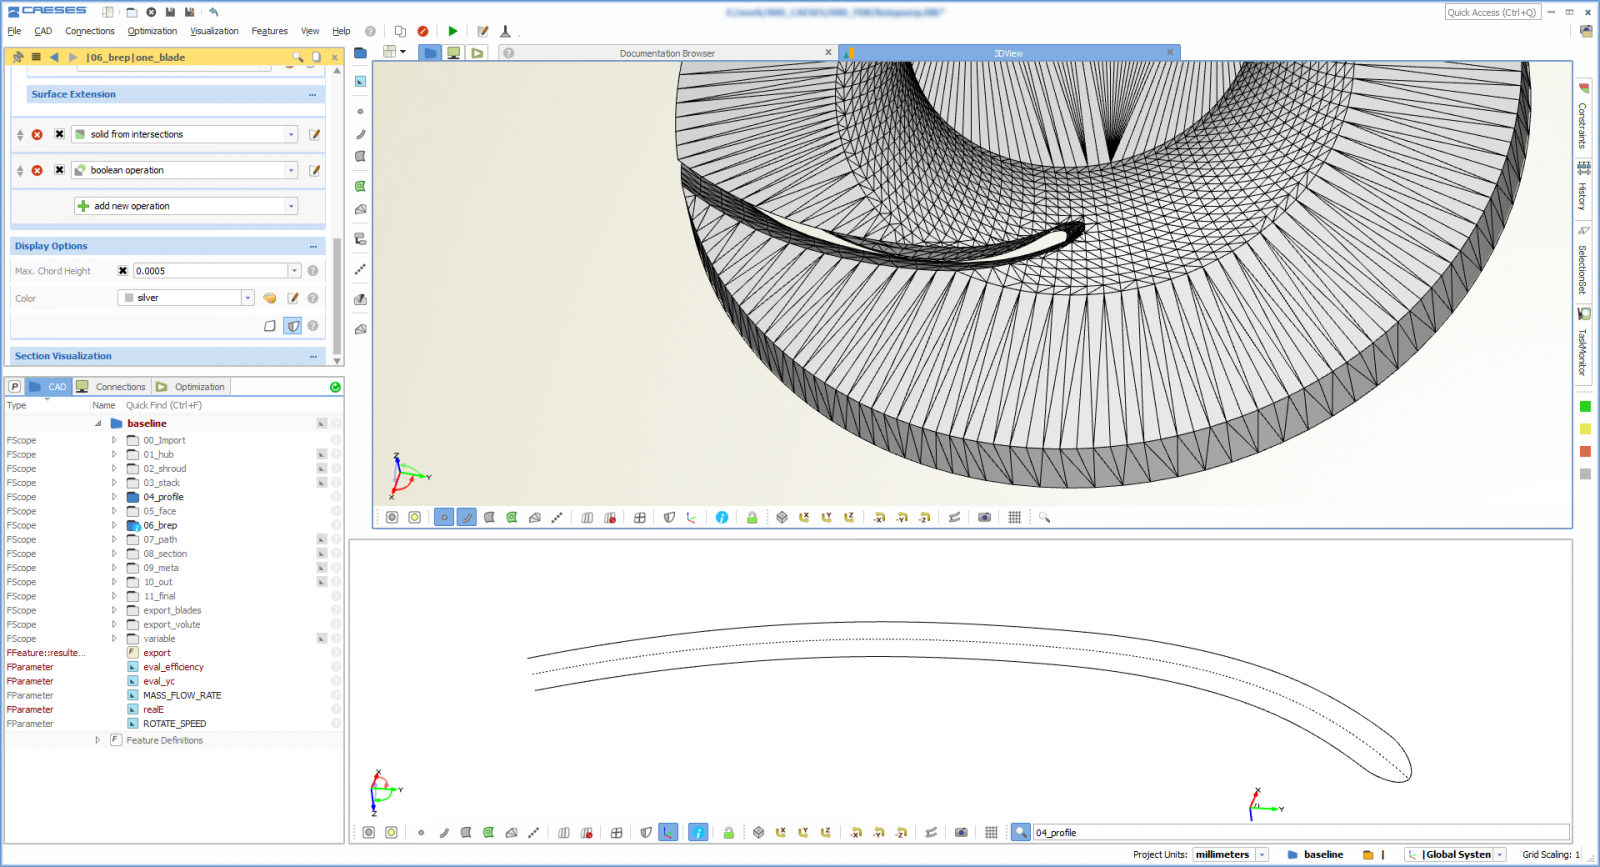The width and height of the screenshot is (1600, 867).
Task: Expand the 06_brep scope in the tree
Action: click(x=114, y=525)
